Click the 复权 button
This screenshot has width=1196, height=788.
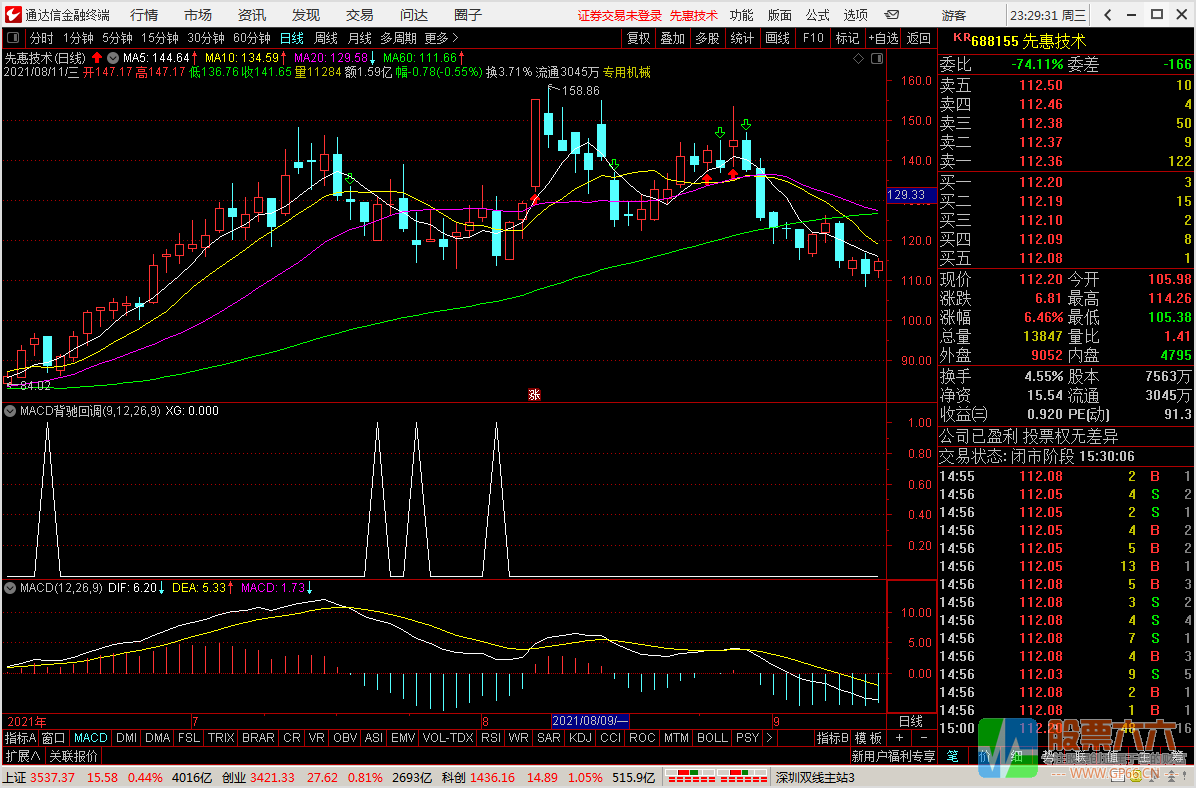coord(638,37)
